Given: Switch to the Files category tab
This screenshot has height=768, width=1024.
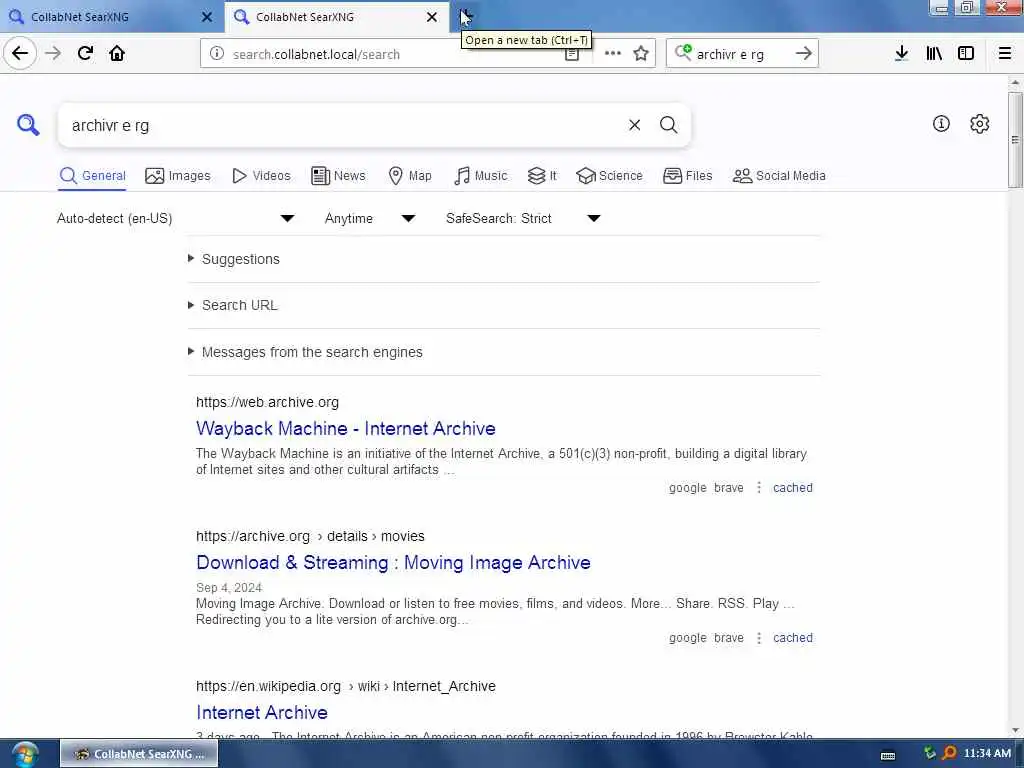Looking at the screenshot, I should click(687, 176).
